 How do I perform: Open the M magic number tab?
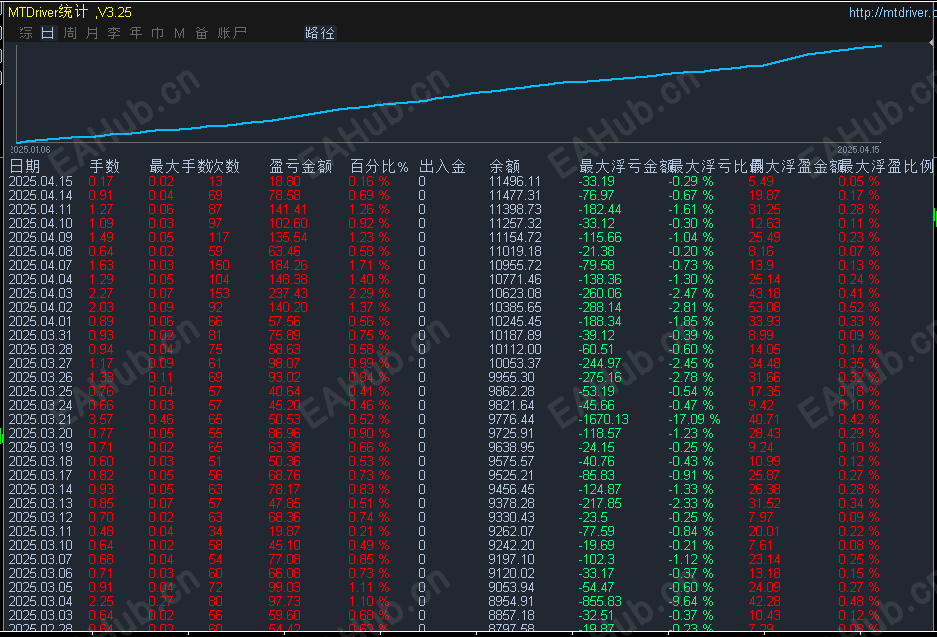[179, 33]
